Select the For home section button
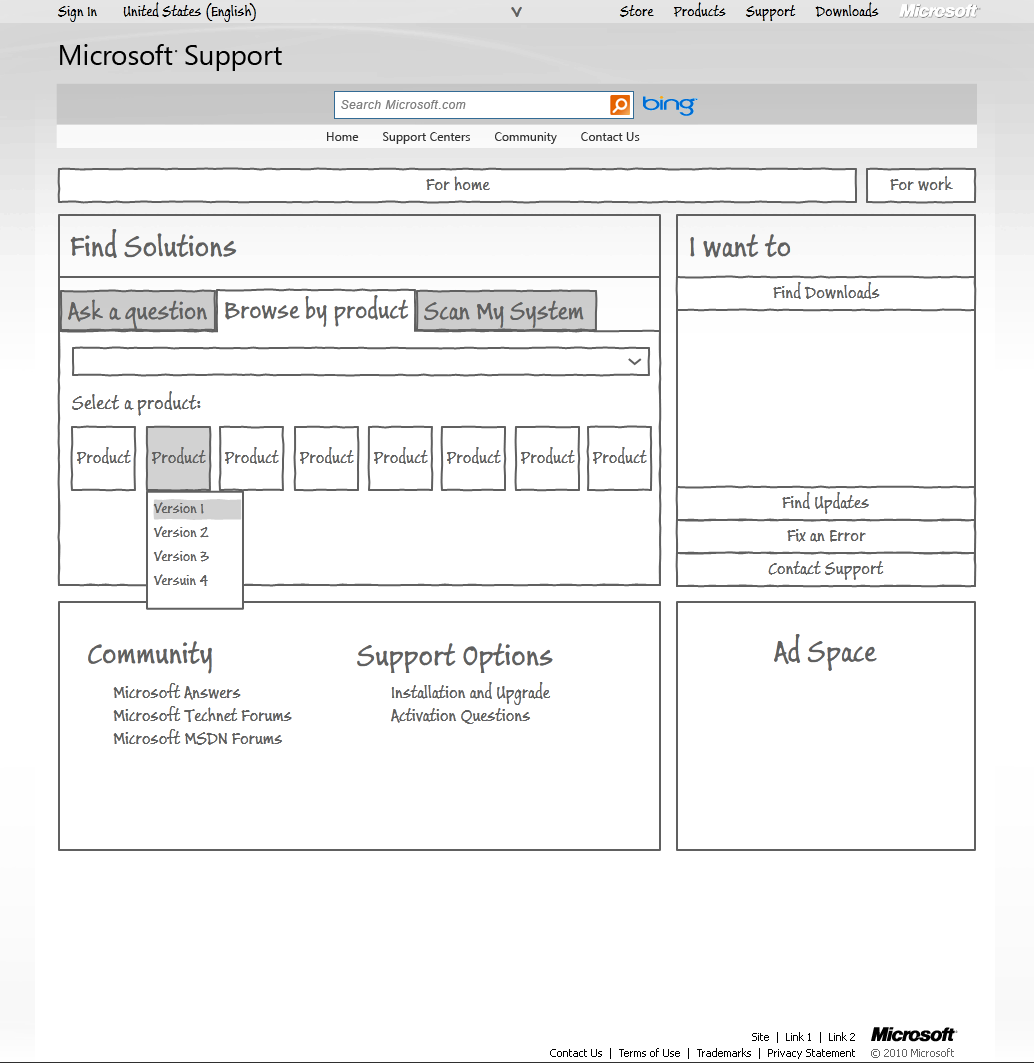The width and height of the screenshot is (1034, 1063). pyautogui.click(x=458, y=185)
